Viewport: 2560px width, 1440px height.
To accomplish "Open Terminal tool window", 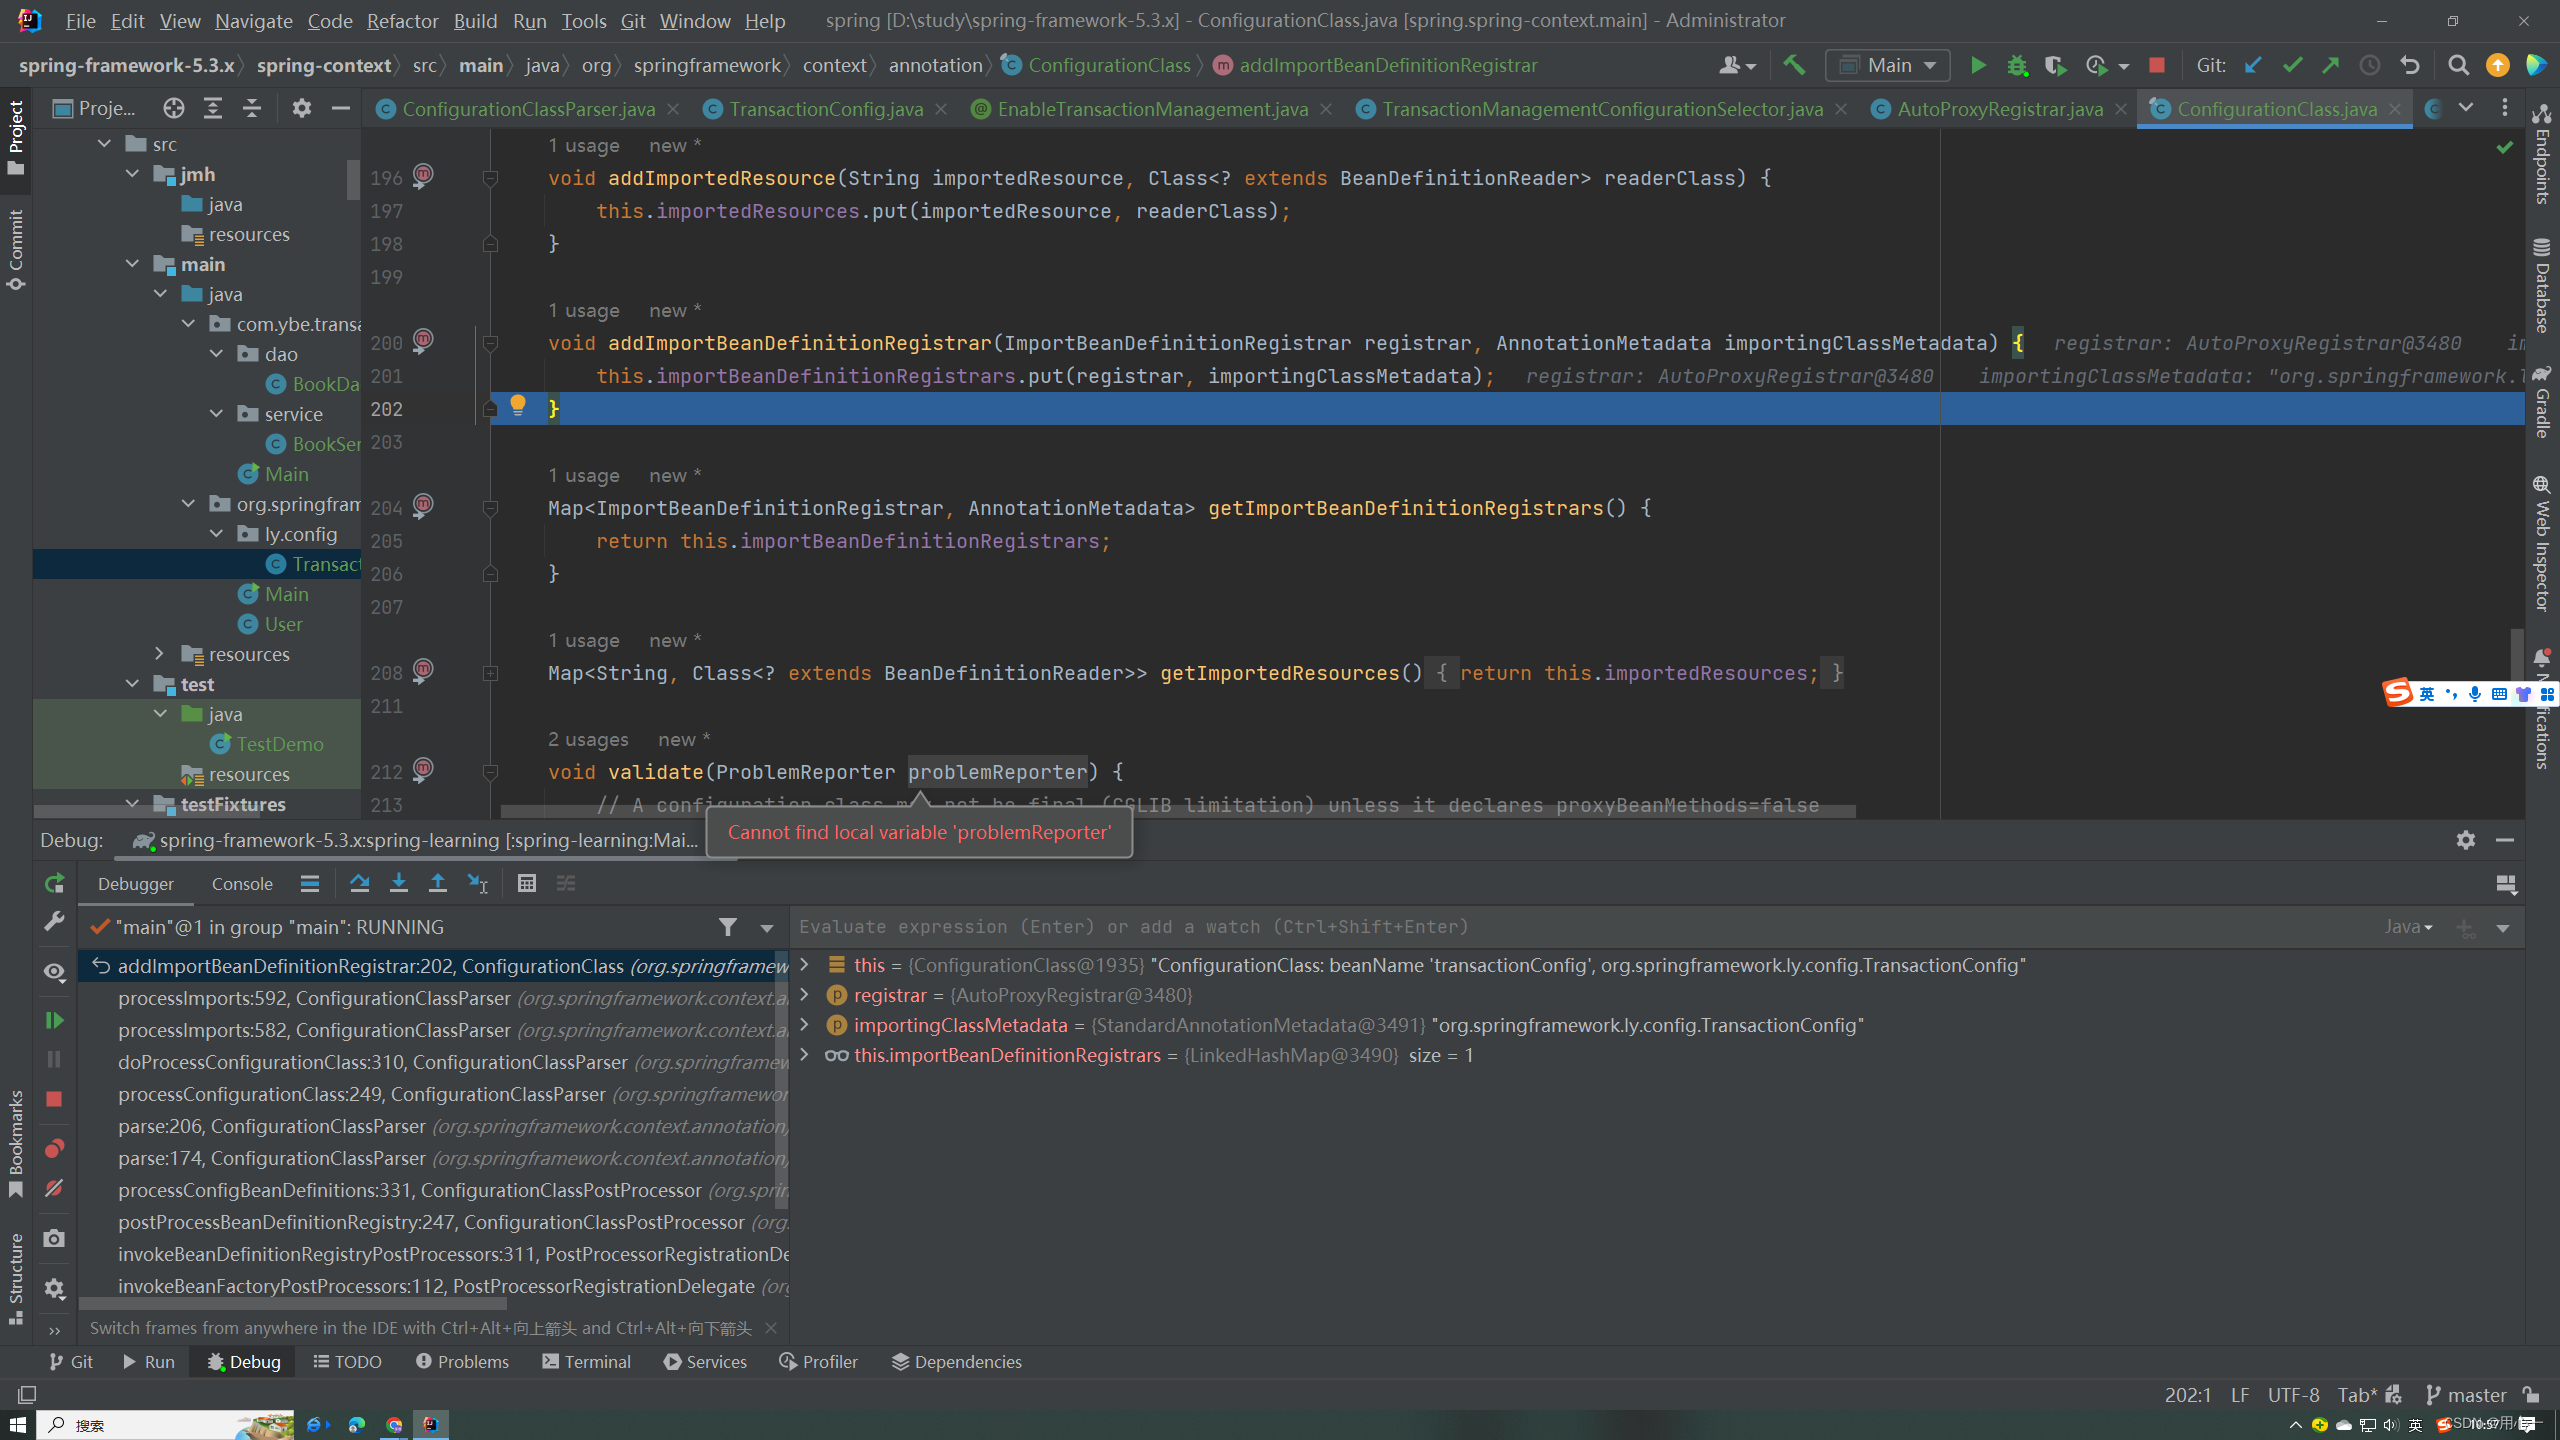I will [586, 1362].
